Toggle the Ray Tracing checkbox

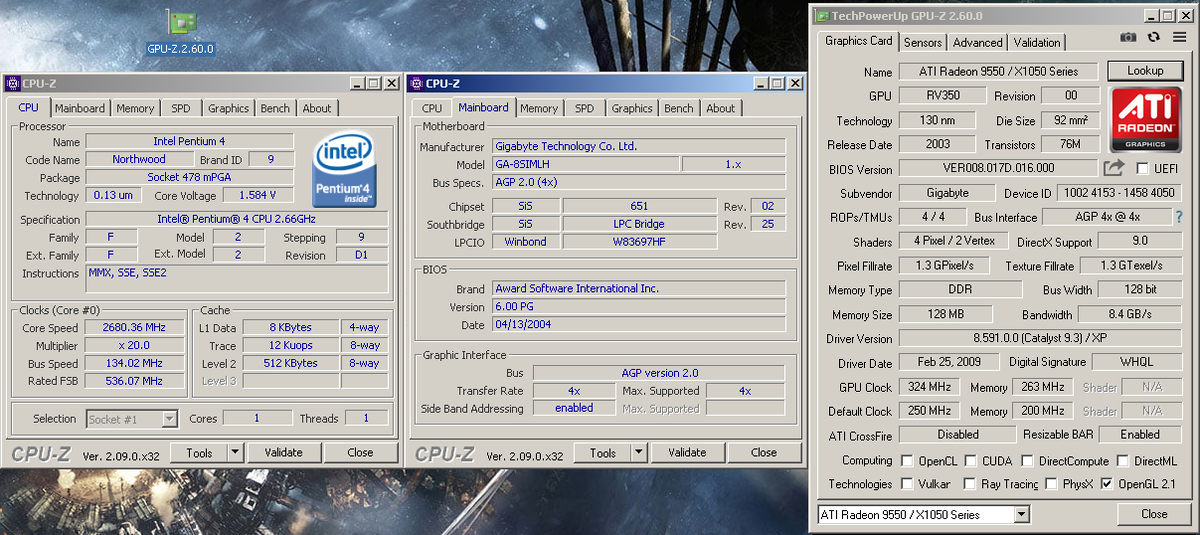969,484
